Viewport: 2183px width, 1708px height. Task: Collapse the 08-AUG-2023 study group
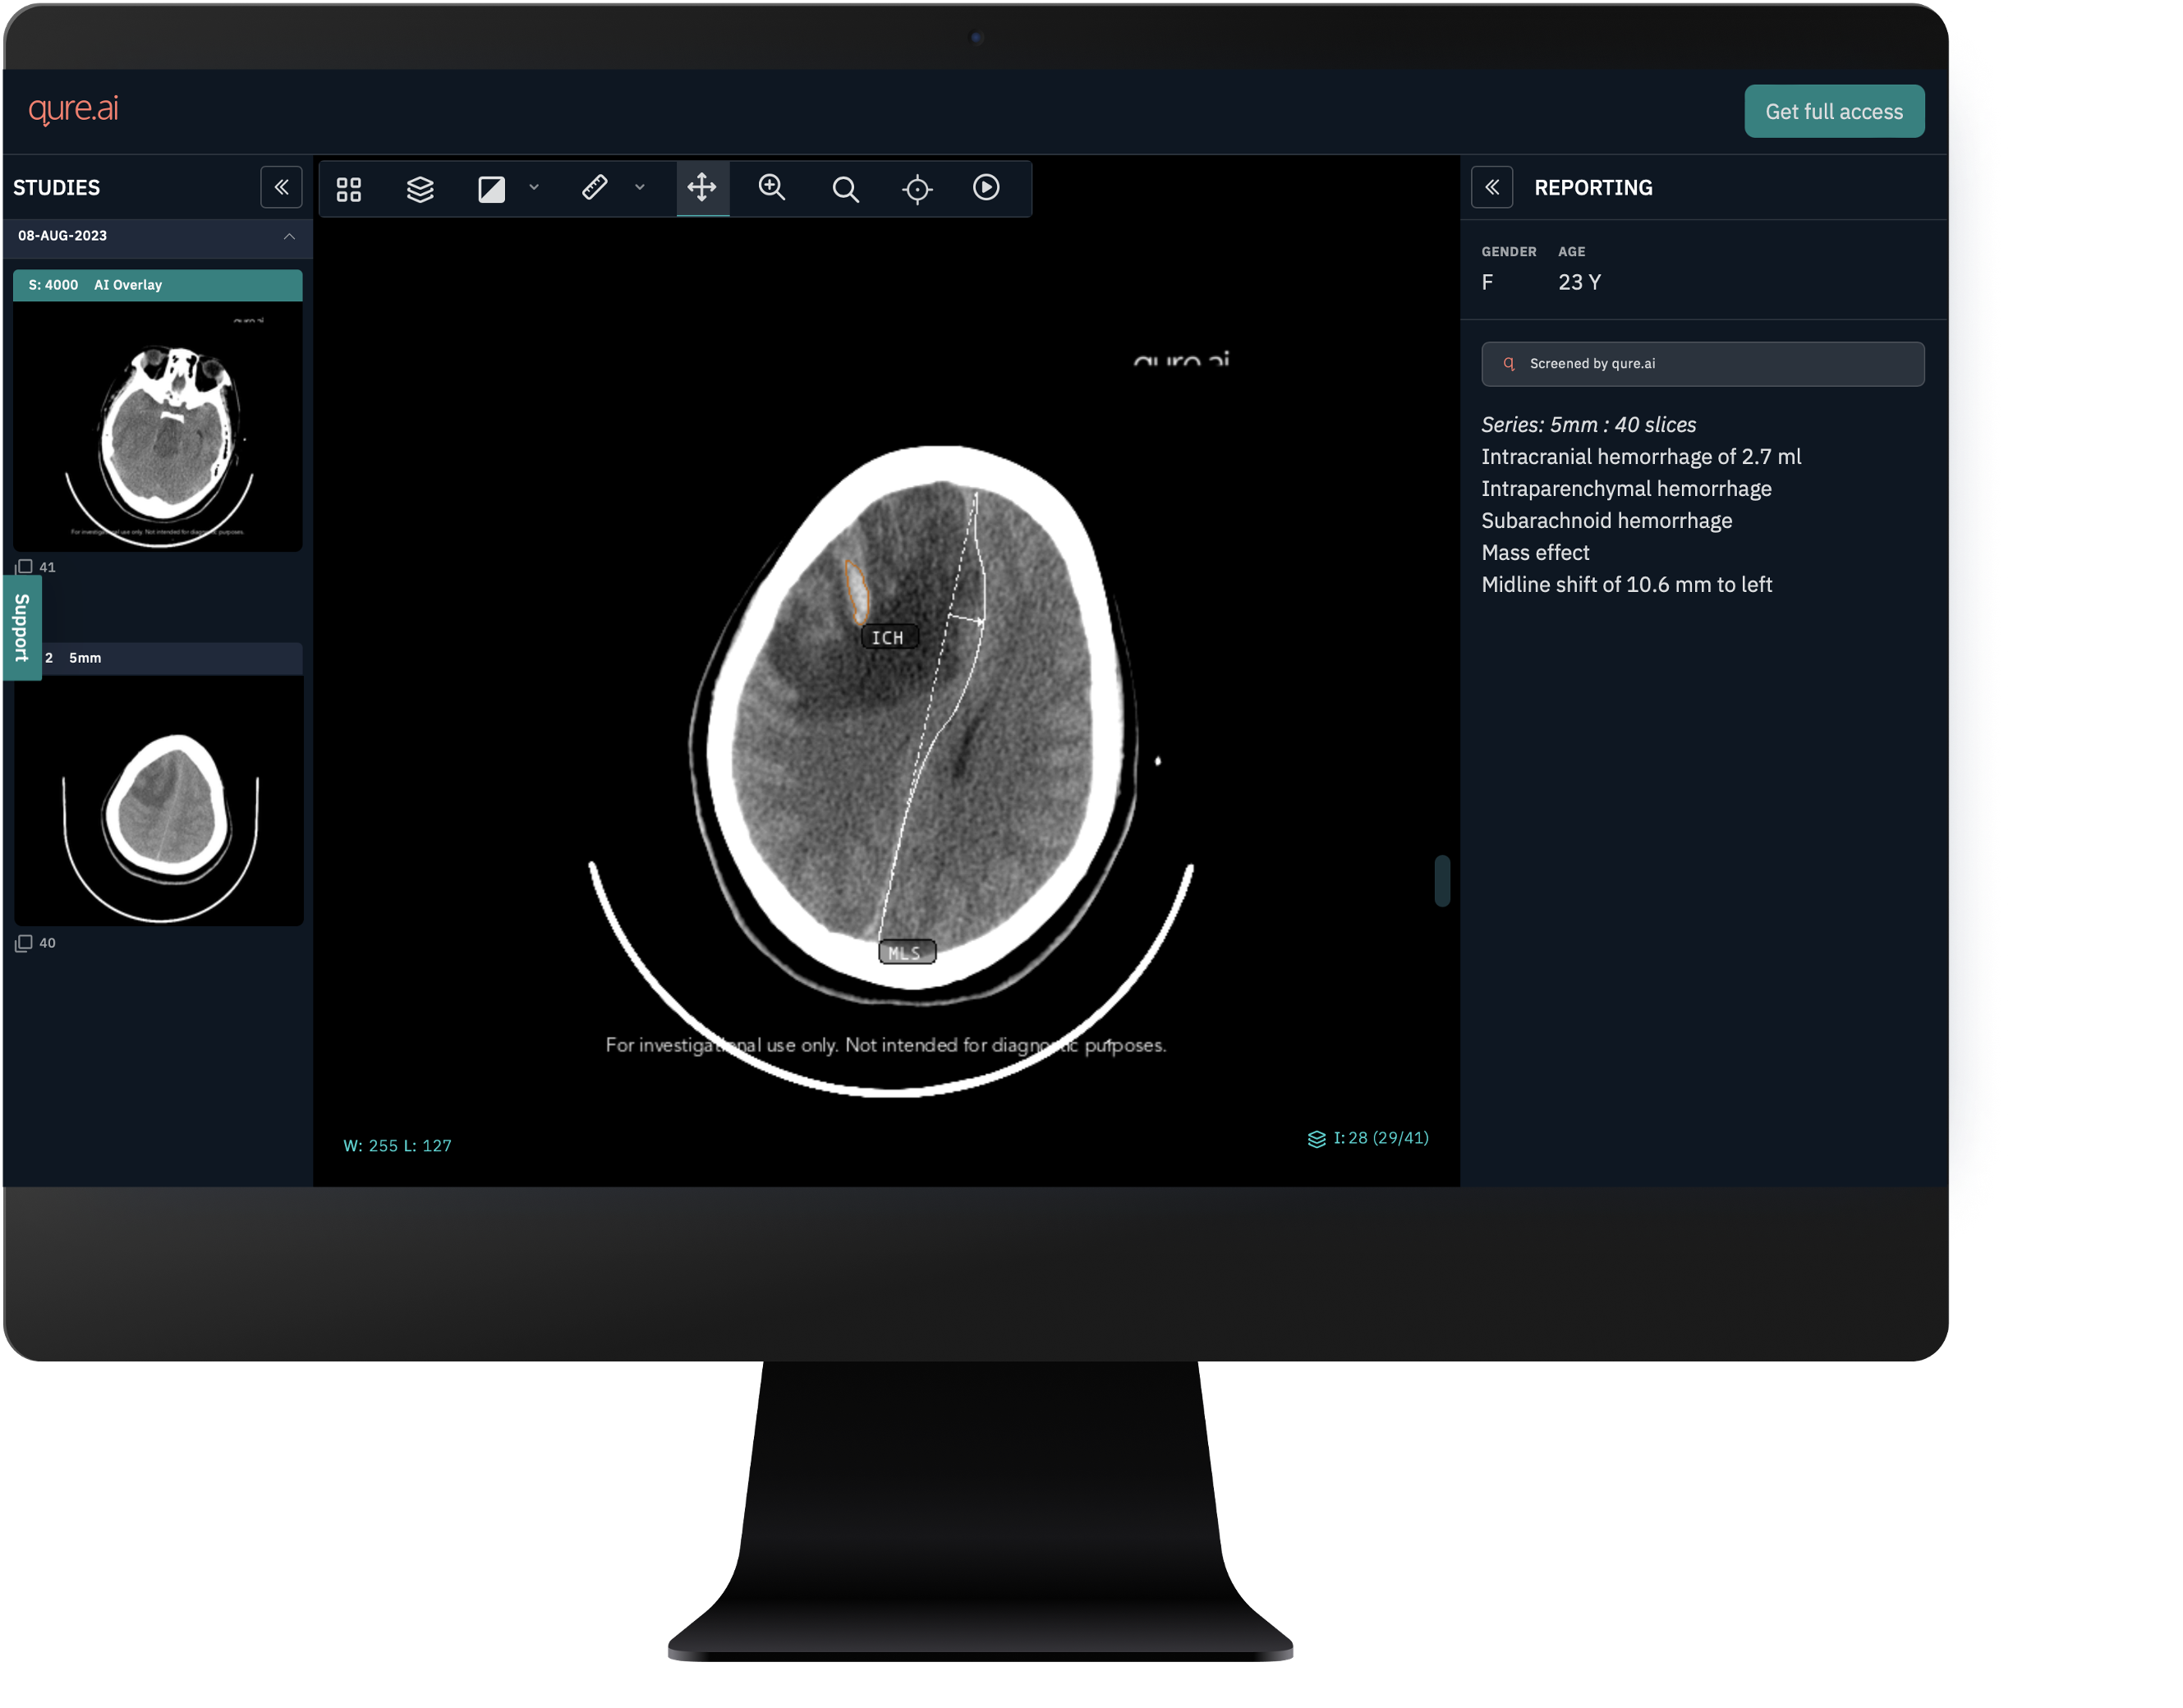click(x=289, y=236)
